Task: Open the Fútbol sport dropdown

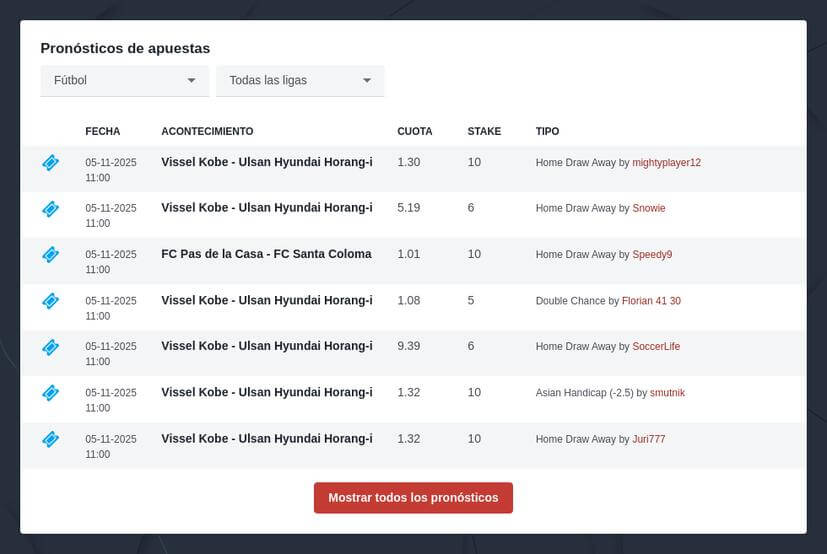Action: (124, 80)
